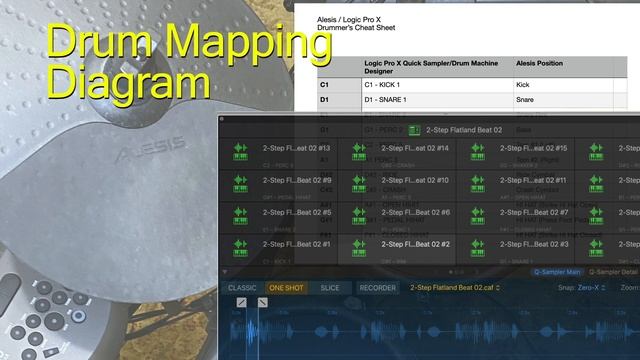This screenshot has height=360, width=640.
Task: Select the sampler icon of pad Beat 02 #11
Action: pos(478,184)
